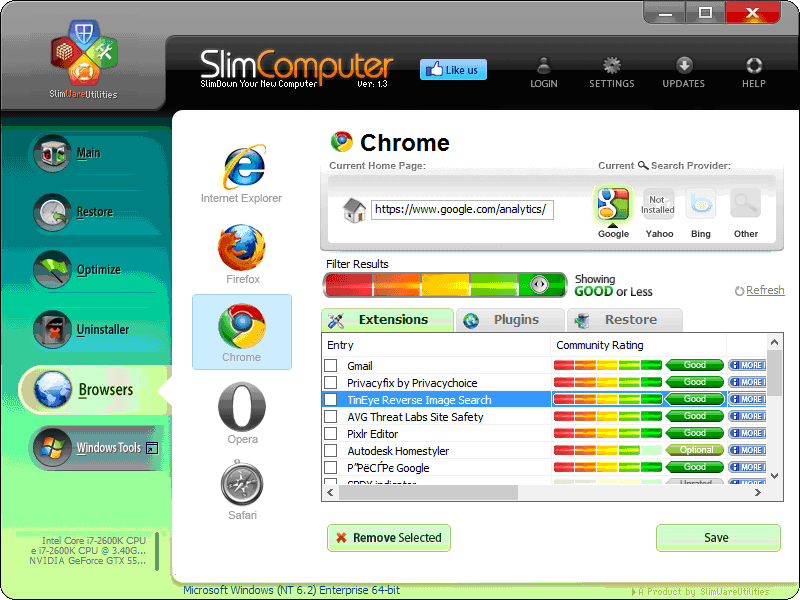Check the Pixlr Editor checkbox
The height and width of the screenshot is (600, 800).
331,434
